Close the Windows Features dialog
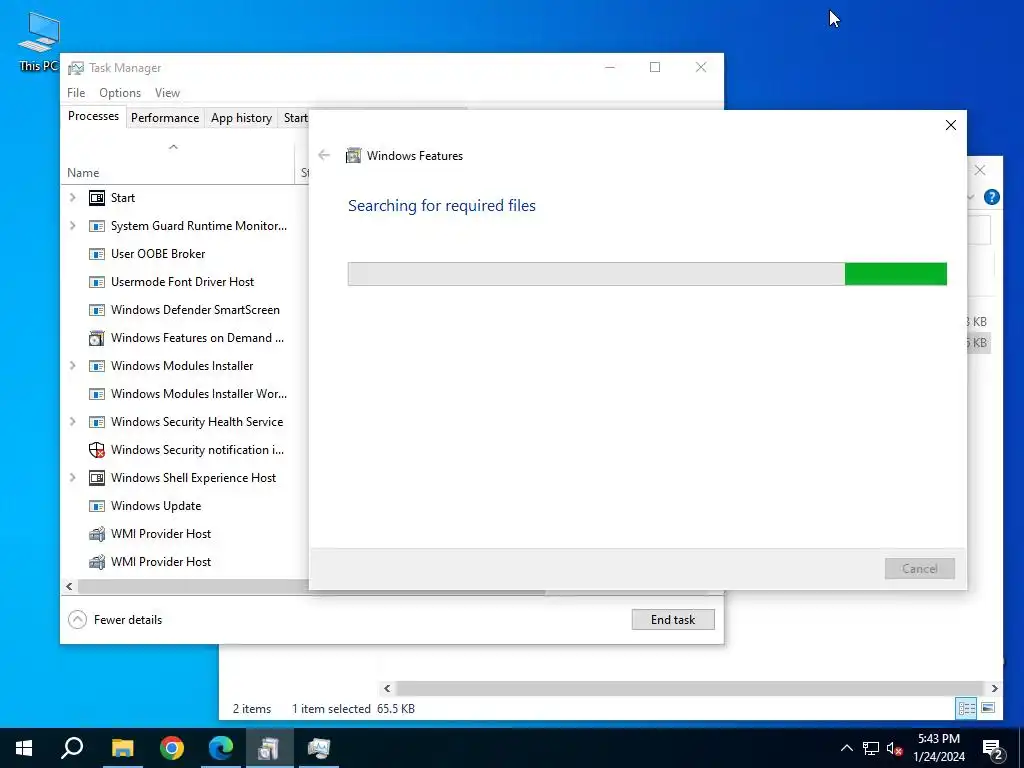 [x=951, y=125]
